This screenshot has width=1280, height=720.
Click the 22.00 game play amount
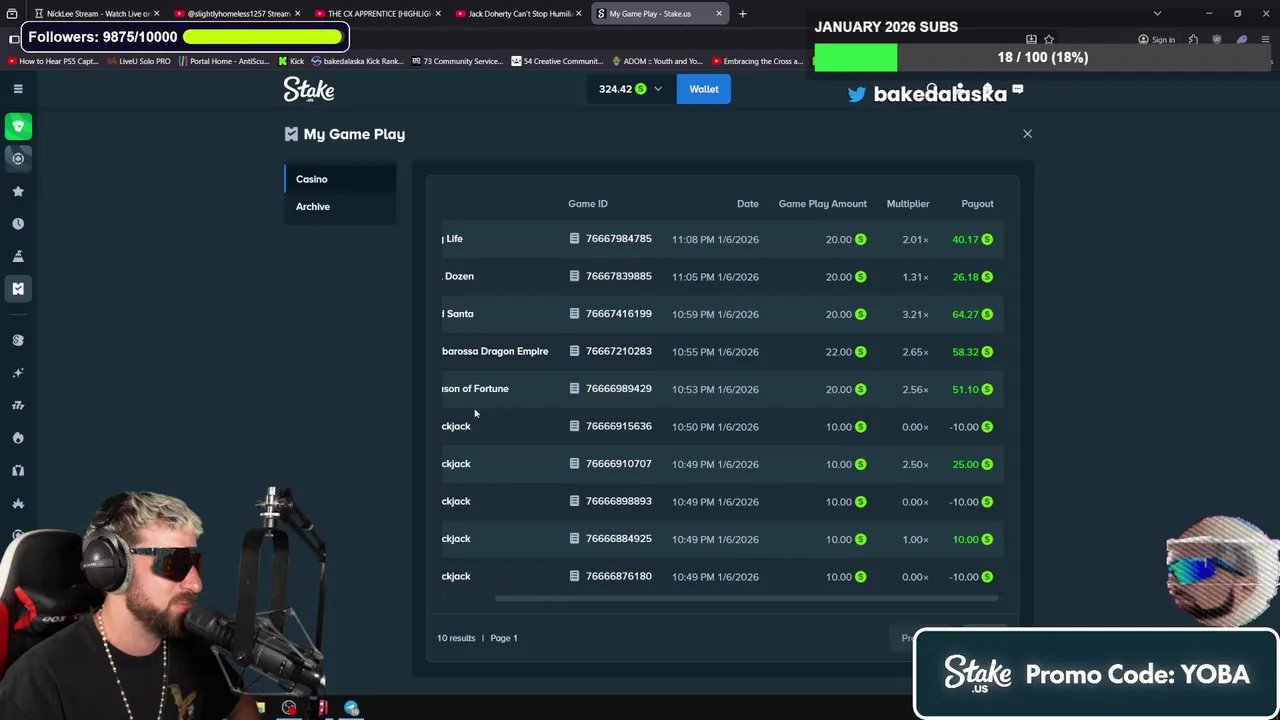(x=839, y=352)
